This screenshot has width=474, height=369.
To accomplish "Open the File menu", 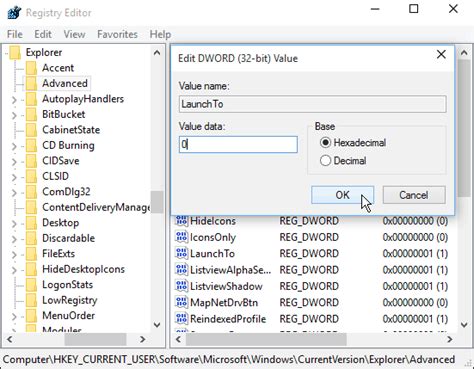I will 15,34.
